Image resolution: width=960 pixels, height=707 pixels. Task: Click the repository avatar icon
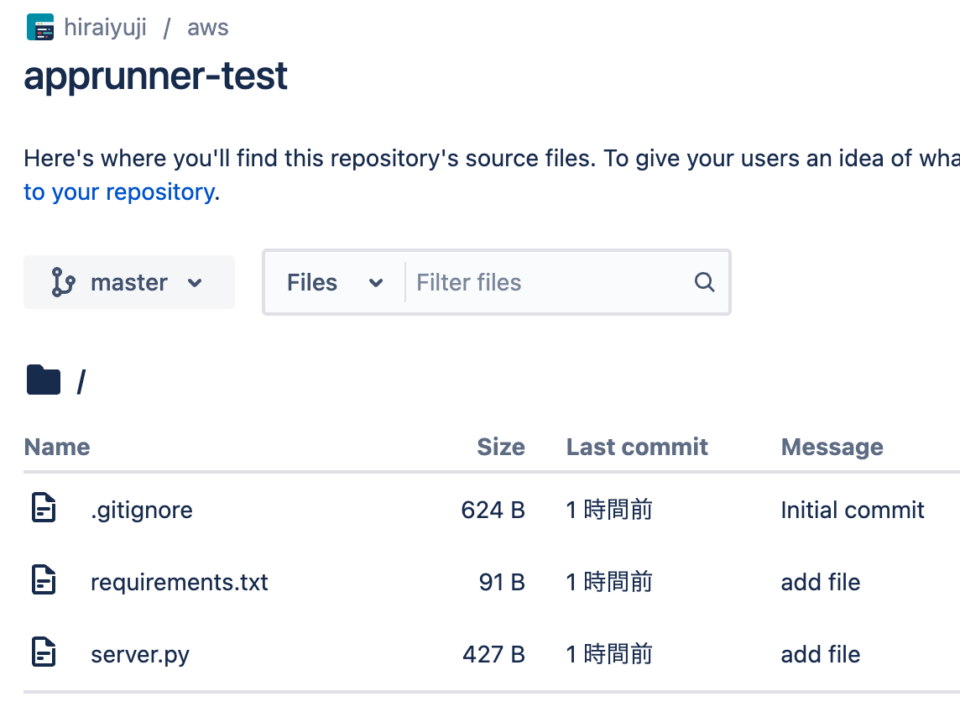point(40,26)
